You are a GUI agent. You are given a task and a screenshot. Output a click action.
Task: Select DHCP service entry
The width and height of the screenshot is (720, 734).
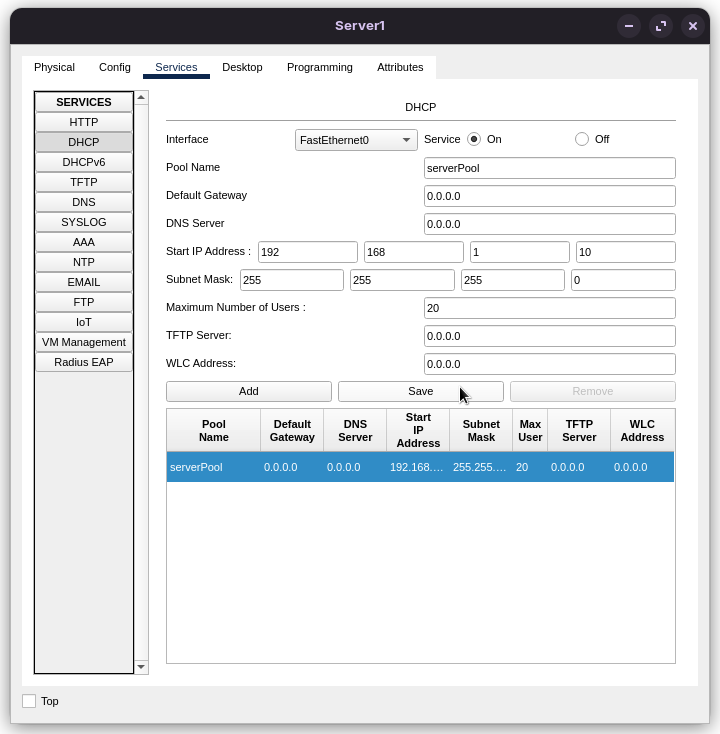84,142
